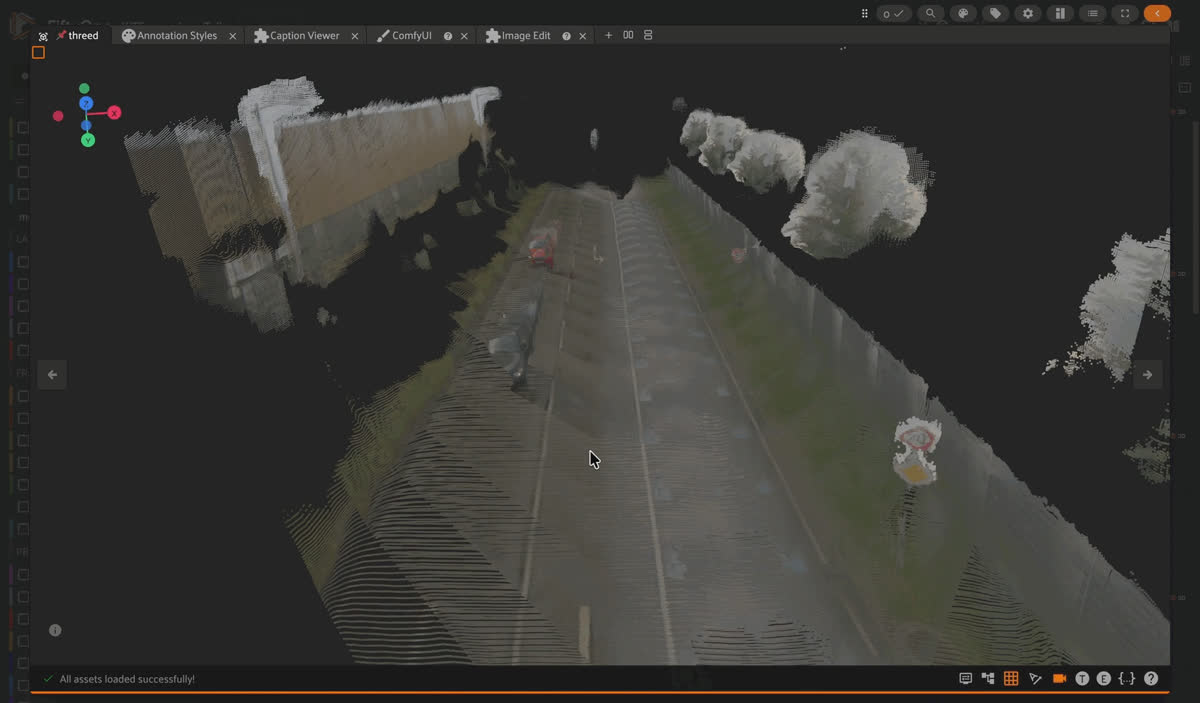Image resolution: width=1200 pixels, height=703 pixels.
Task: Open display settings gear
Action: pos(1028,13)
